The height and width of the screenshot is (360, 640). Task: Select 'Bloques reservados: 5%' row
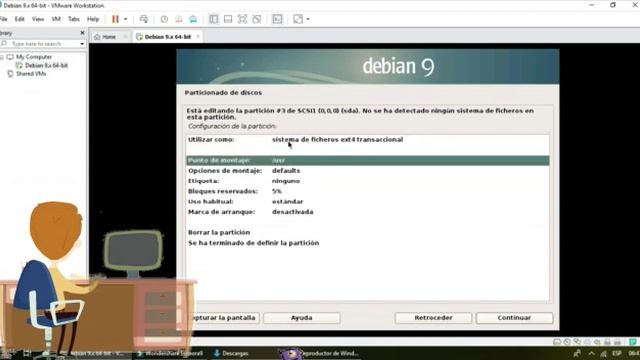(x=368, y=191)
